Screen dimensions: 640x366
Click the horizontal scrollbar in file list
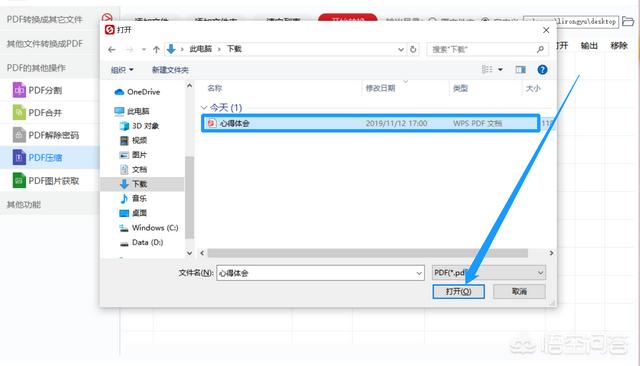click(367, 253)
